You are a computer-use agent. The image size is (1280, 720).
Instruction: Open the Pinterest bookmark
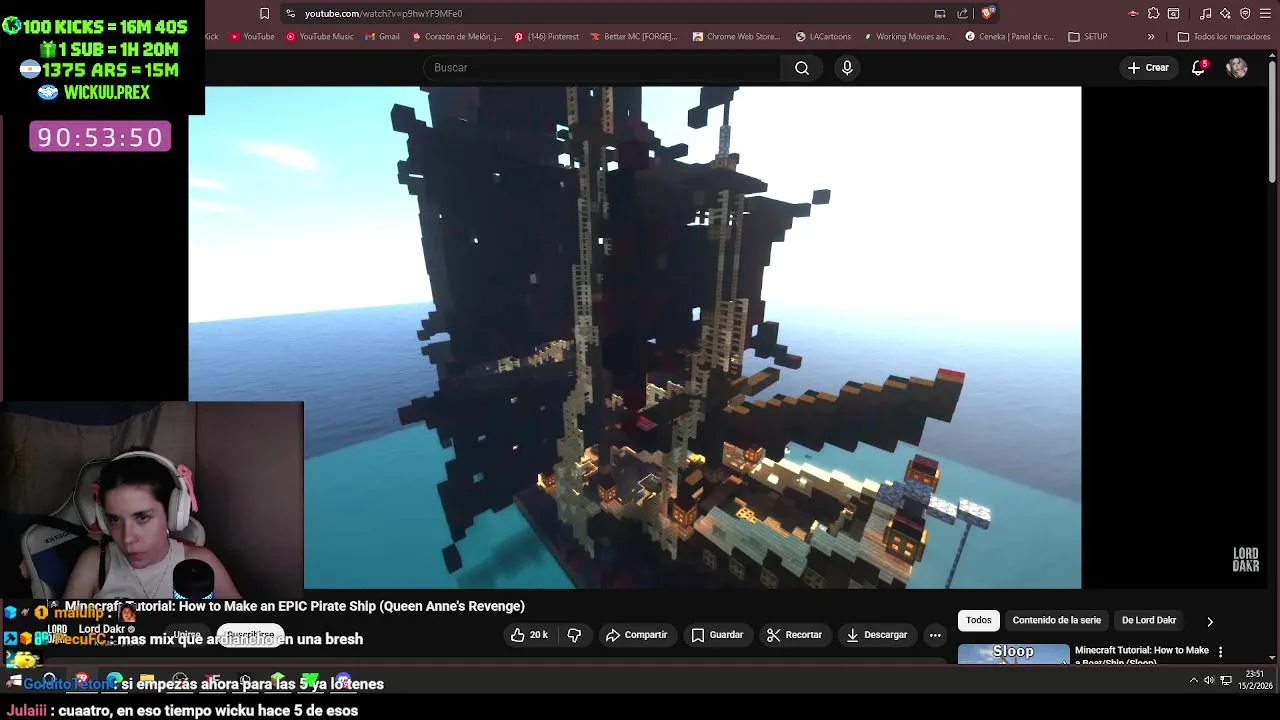coord(546,37)
